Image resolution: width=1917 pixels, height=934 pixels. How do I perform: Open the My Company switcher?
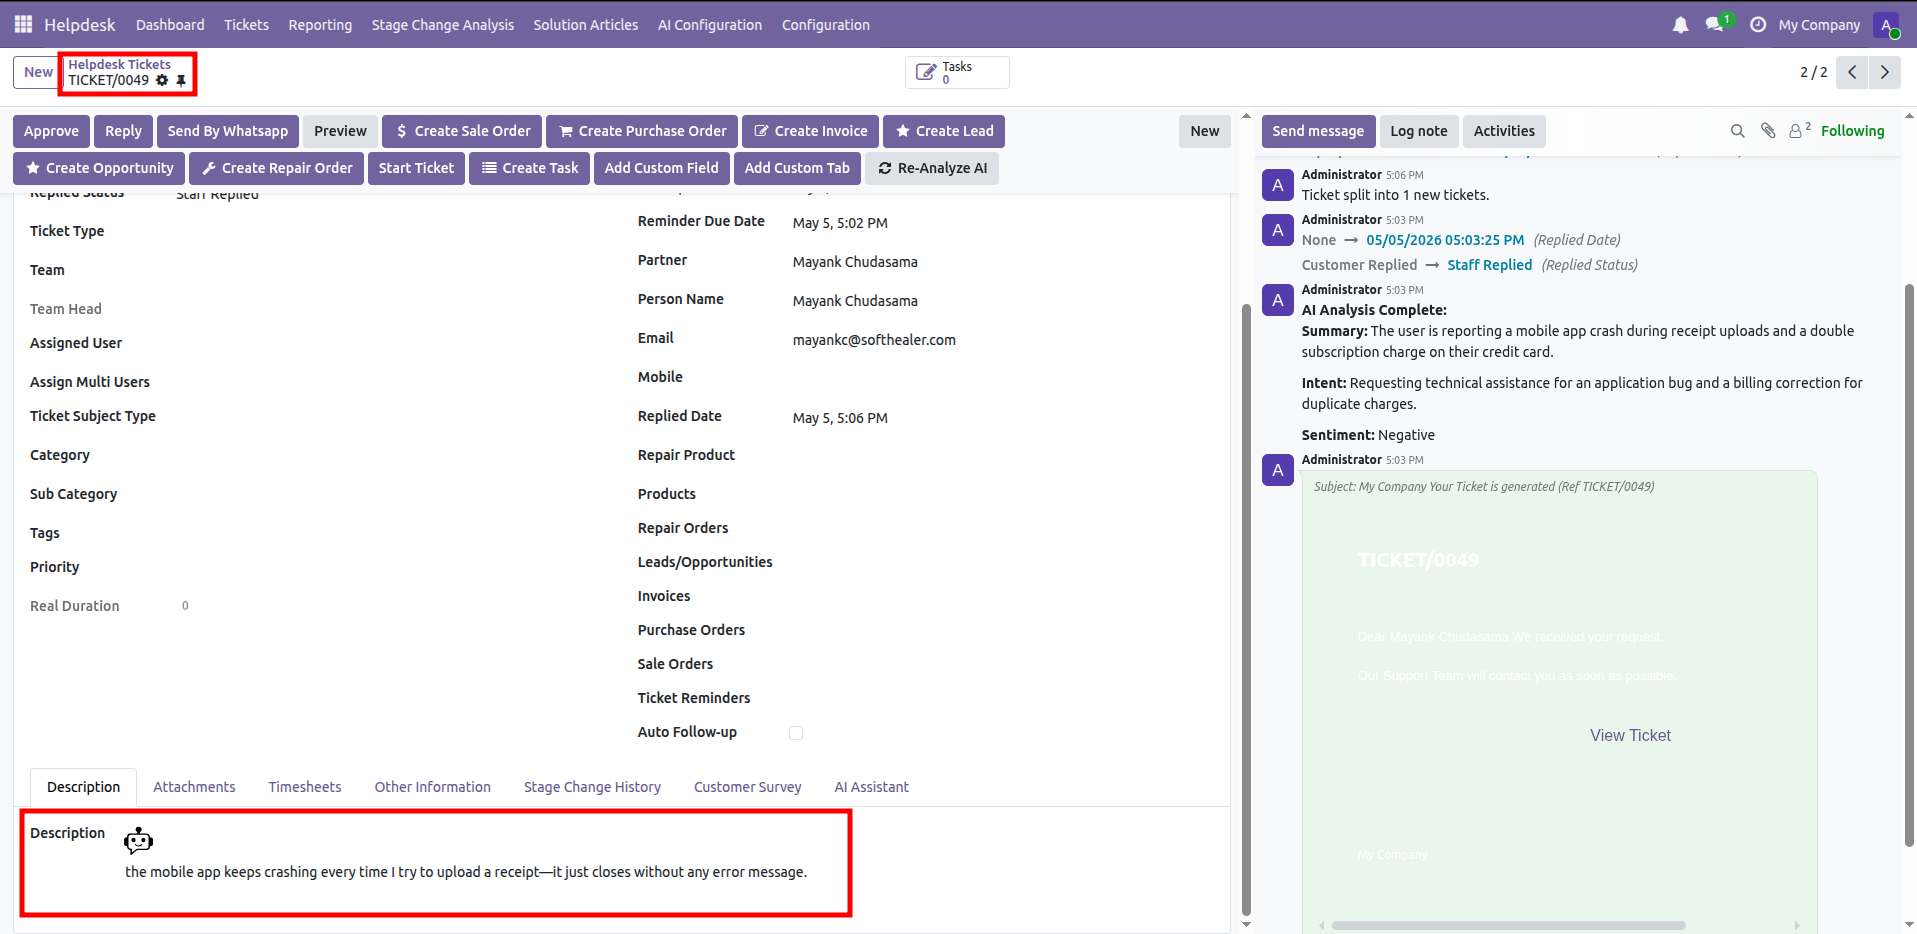coord(1819,25)
